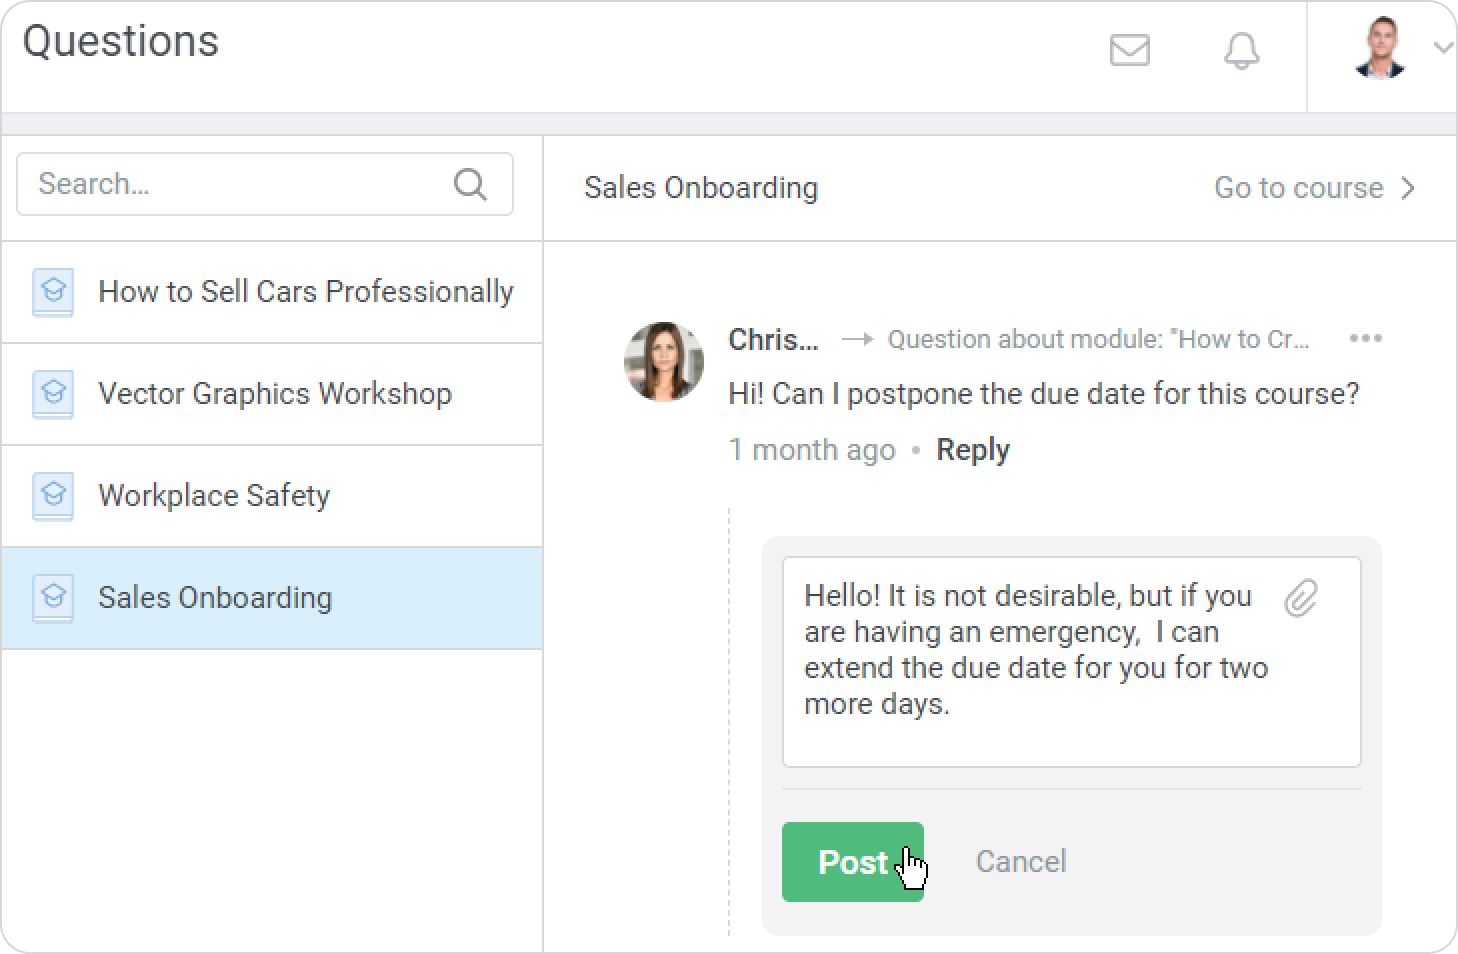This screenshot has height=954, width=1458.
Task: Click the course icon beside Workplace Safety
Action: click(x=53, y=496)
